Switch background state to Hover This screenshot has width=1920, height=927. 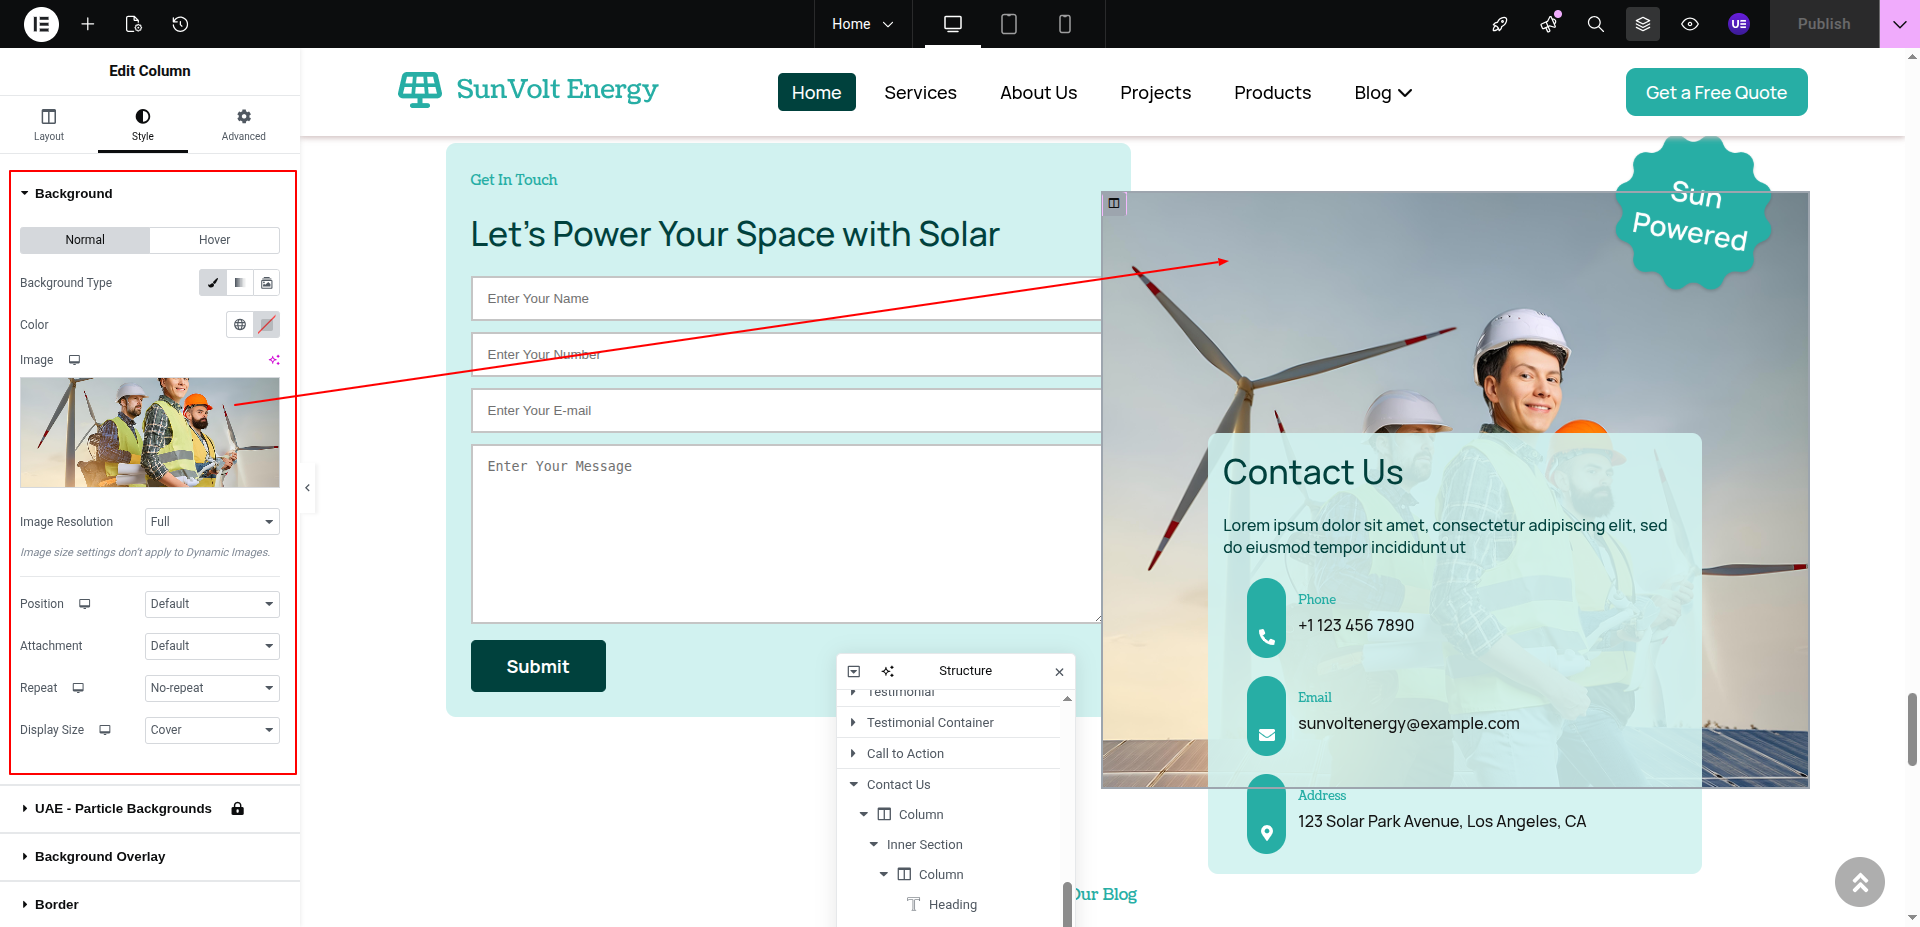214,240
